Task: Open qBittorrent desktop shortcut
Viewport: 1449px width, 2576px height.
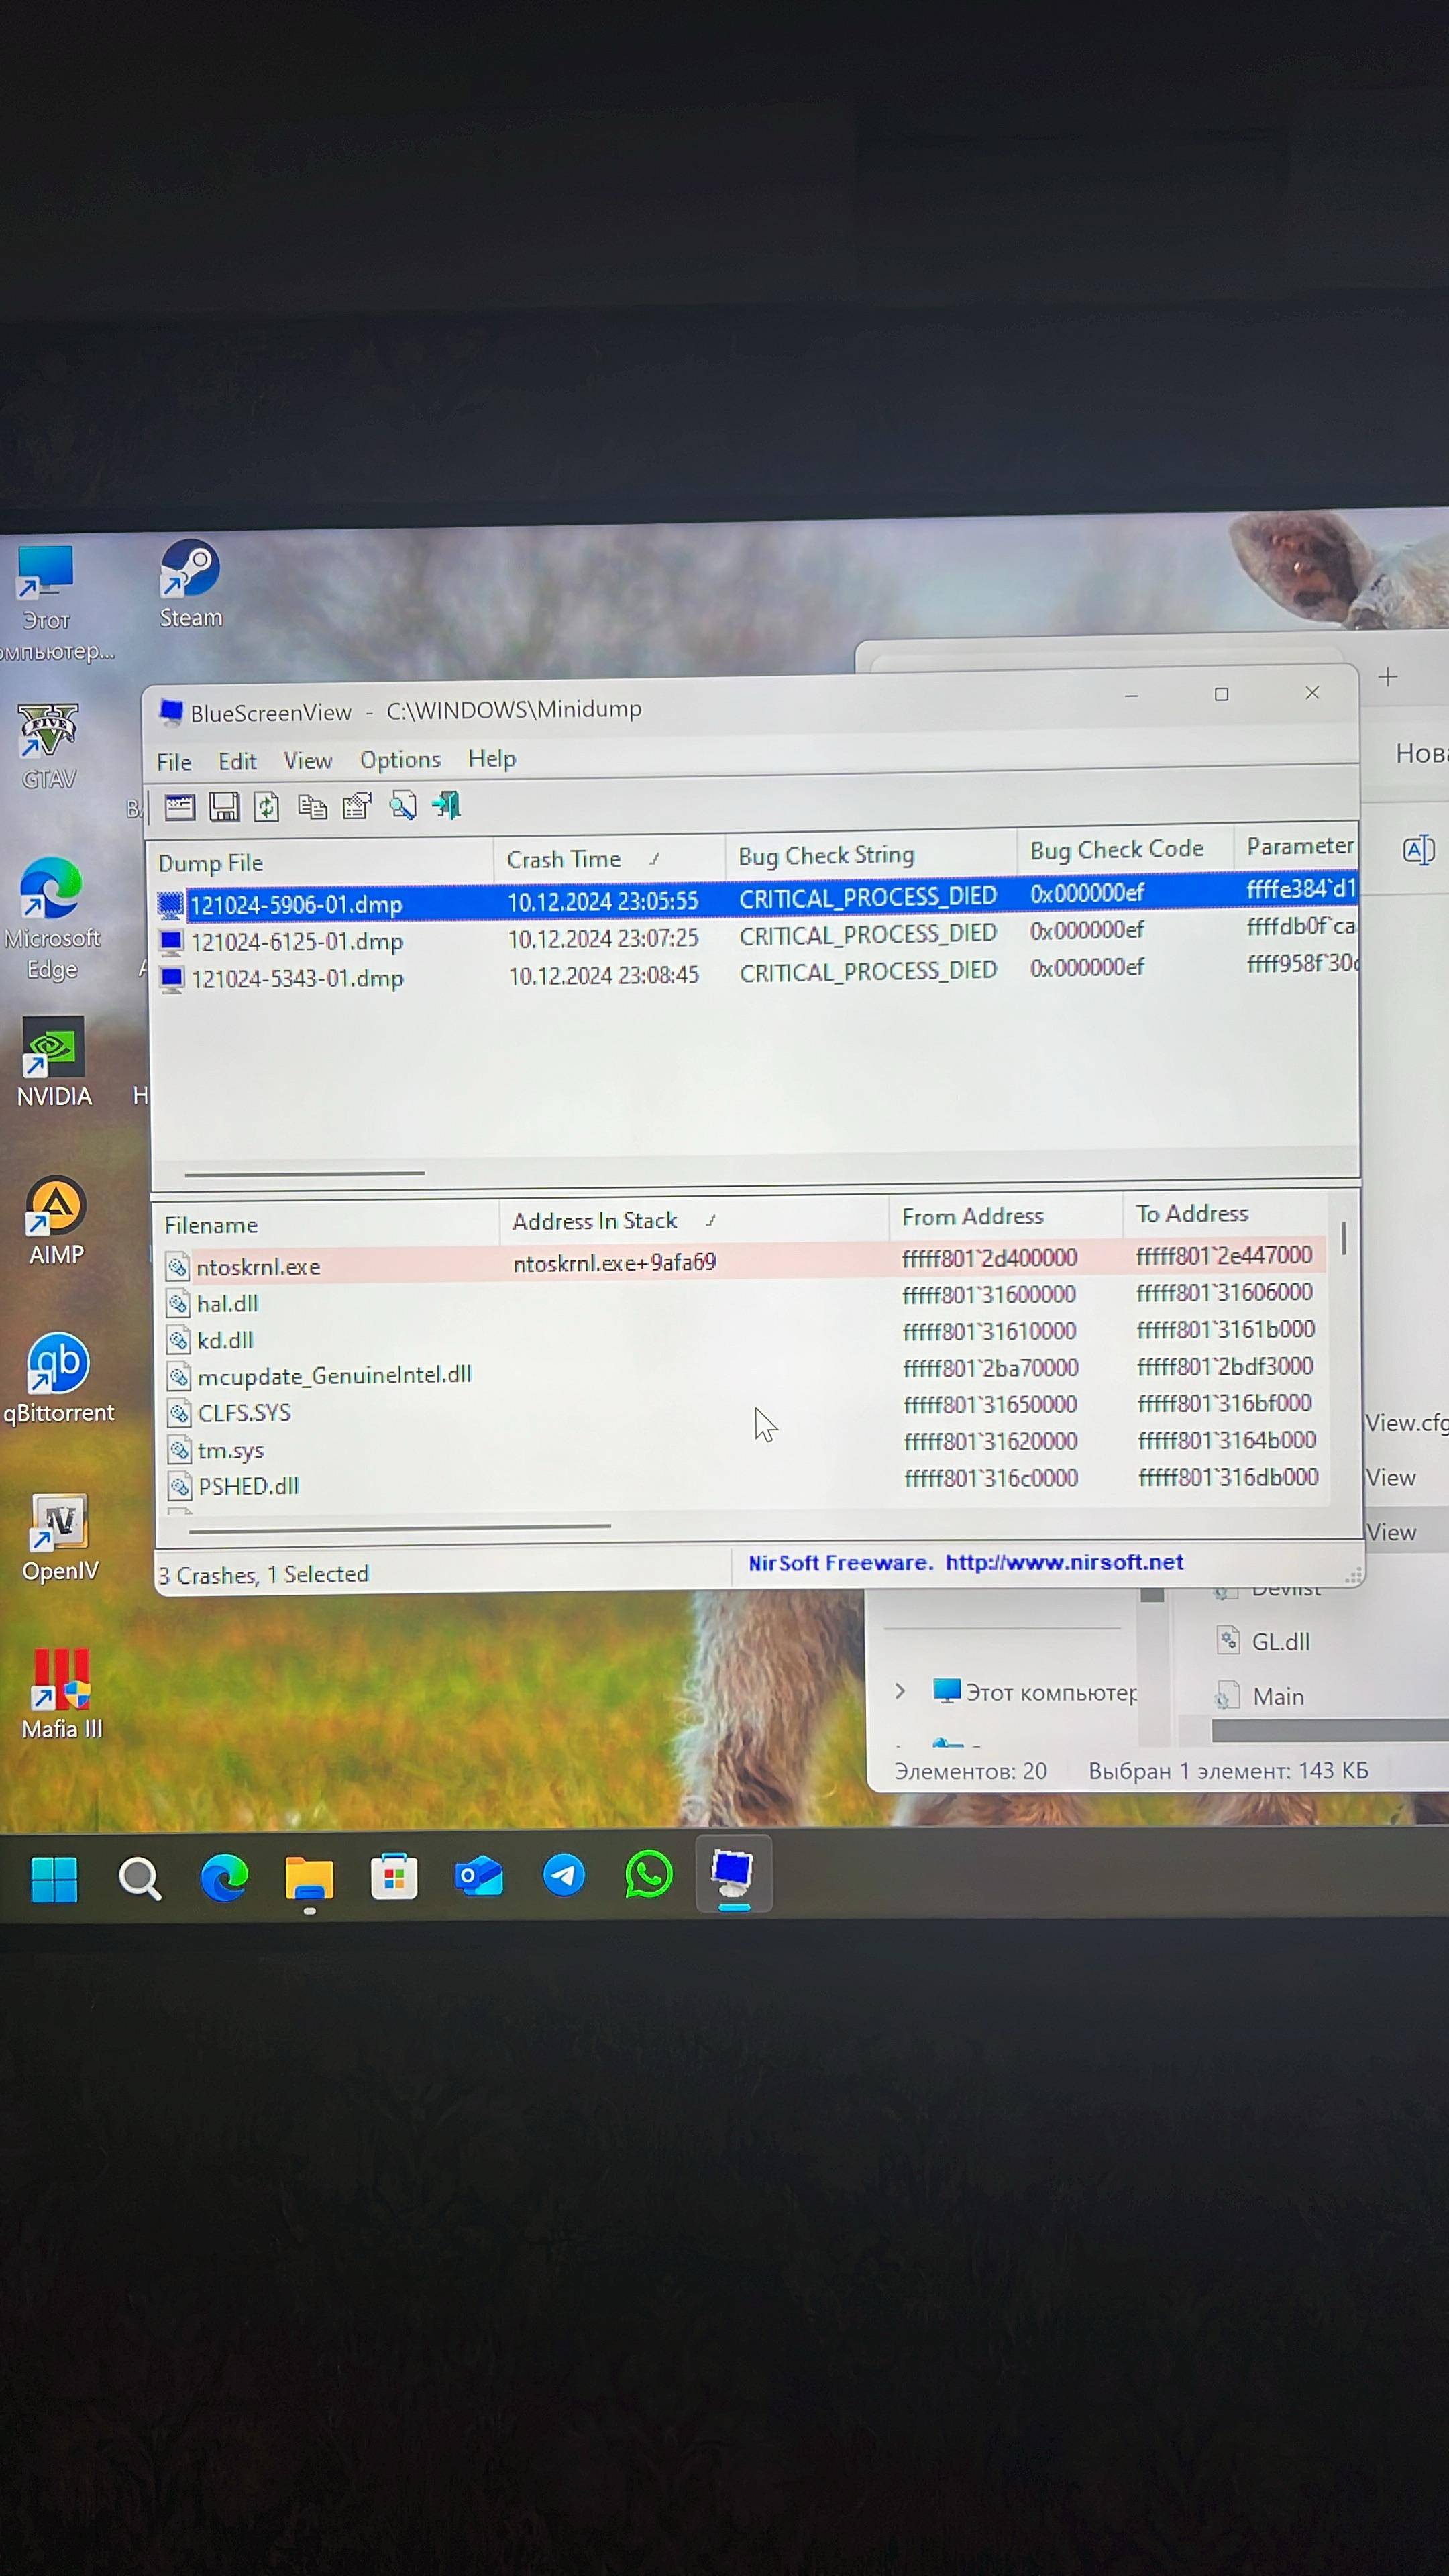Action: [59, 1378]
